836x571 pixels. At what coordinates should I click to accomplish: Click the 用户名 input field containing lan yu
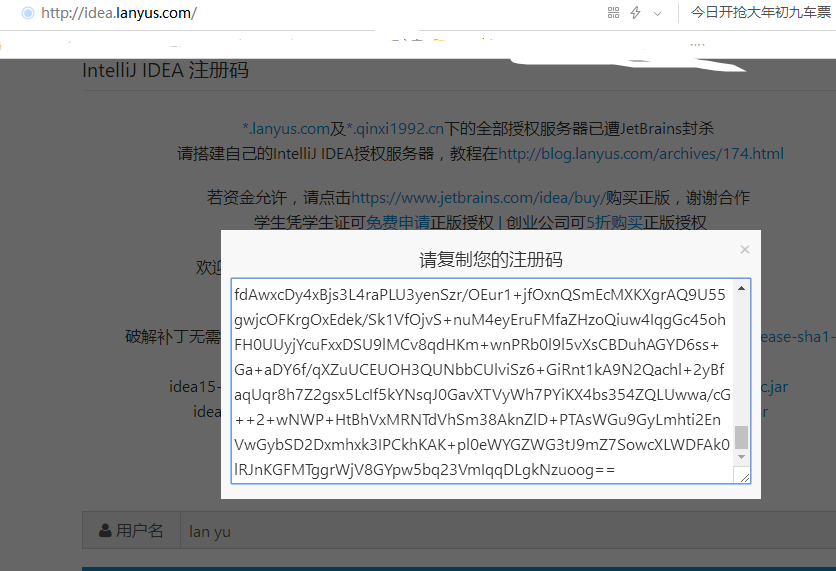click(x=508, y=530)
